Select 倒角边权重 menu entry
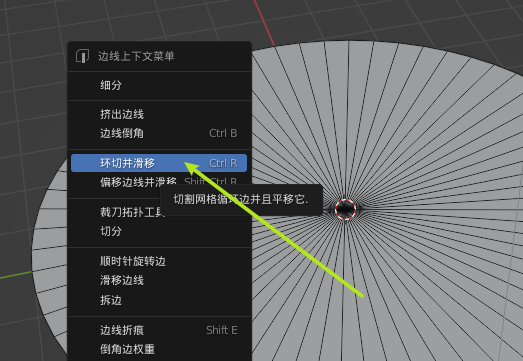The image size is (523, 361). [x=159, y=349]
